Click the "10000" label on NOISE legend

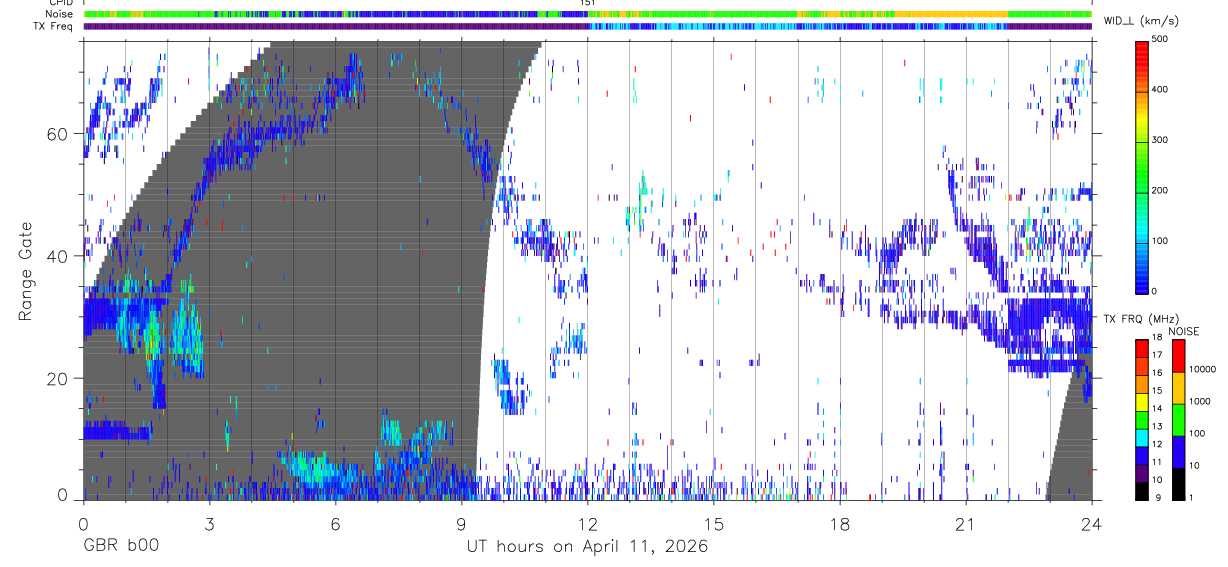click(1205, 369)
